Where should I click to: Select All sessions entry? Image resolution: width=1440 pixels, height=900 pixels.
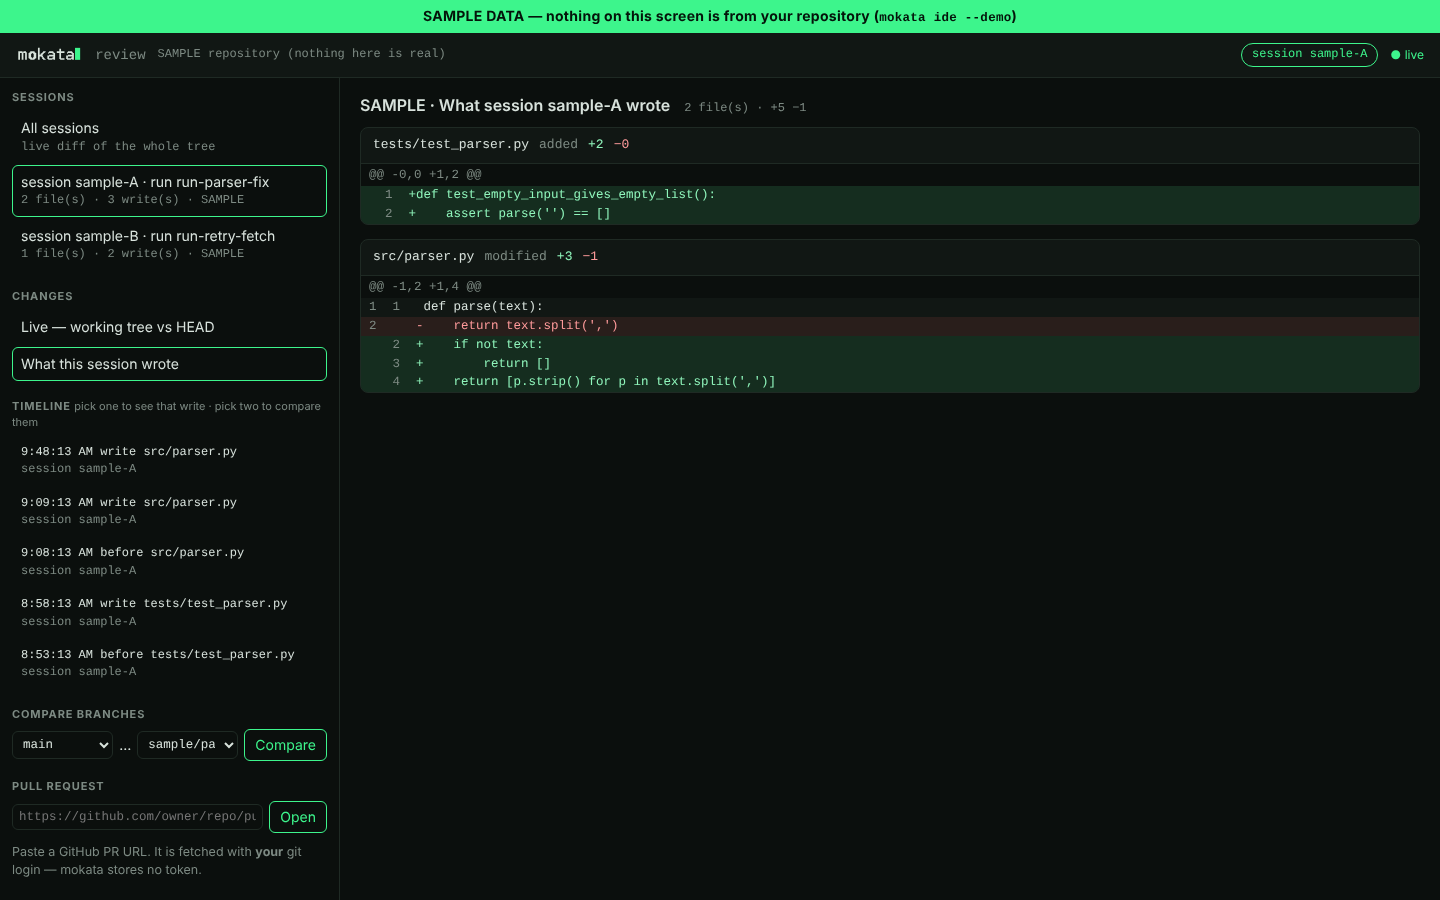click(169, 136)
